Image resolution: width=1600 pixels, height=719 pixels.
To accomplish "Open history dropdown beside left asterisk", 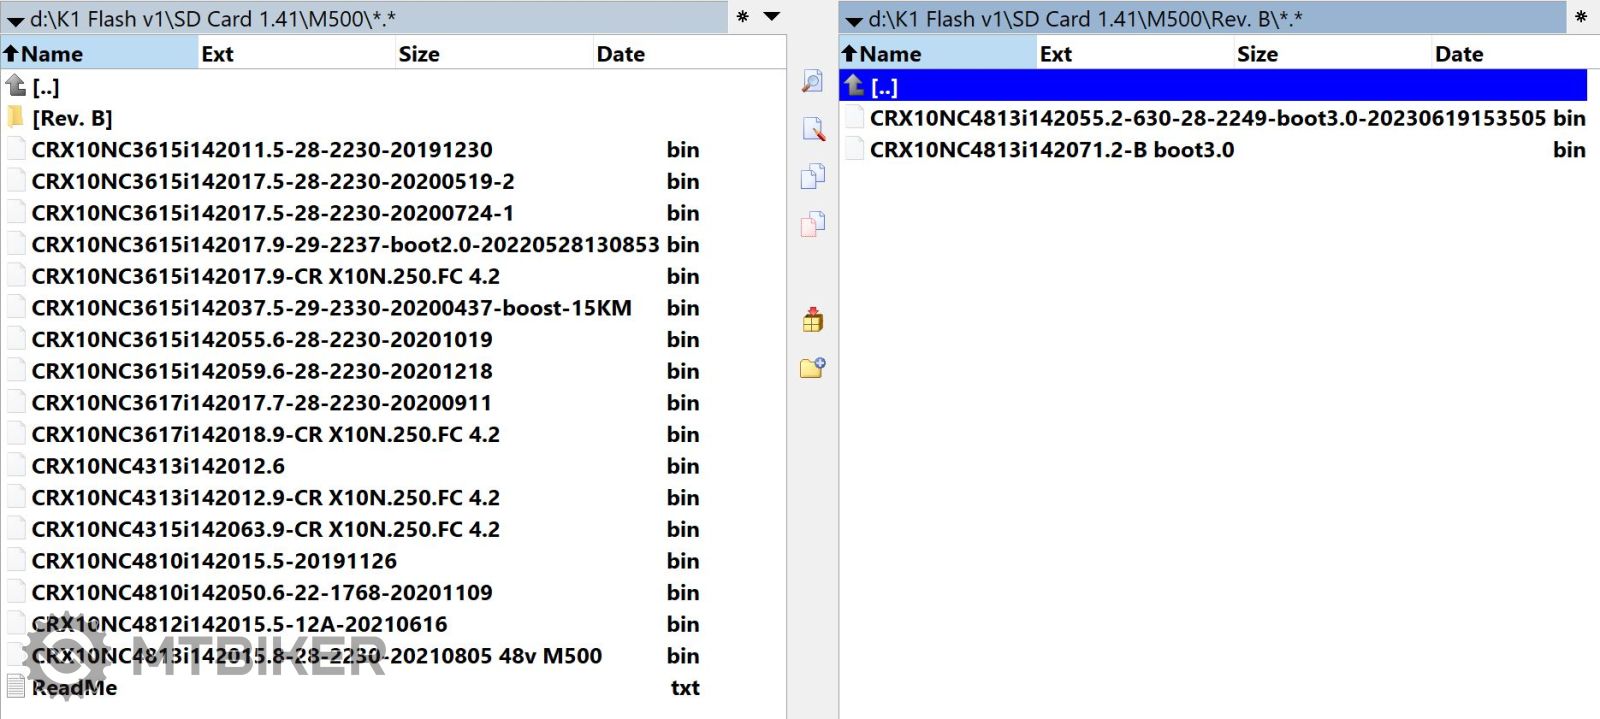I will point(772,16).
